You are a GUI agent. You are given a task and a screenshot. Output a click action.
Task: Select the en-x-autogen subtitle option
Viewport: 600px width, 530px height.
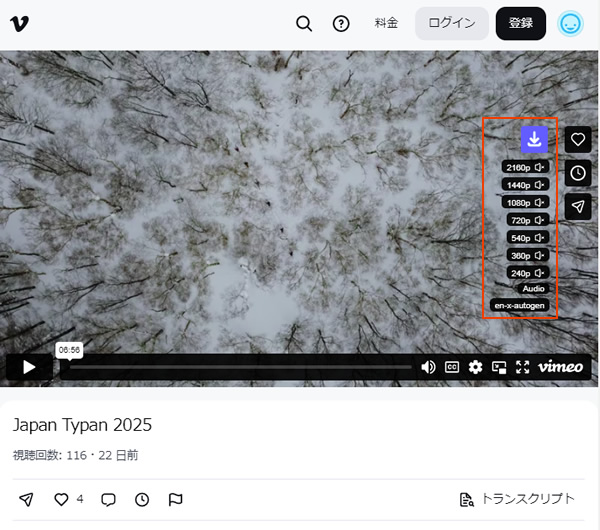521,305
